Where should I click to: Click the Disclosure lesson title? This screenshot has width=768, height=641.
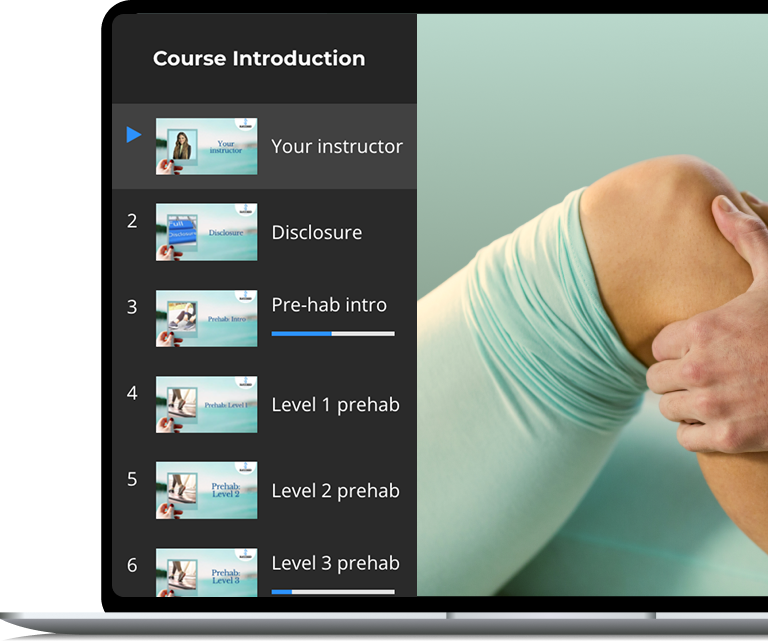[317, 233]
